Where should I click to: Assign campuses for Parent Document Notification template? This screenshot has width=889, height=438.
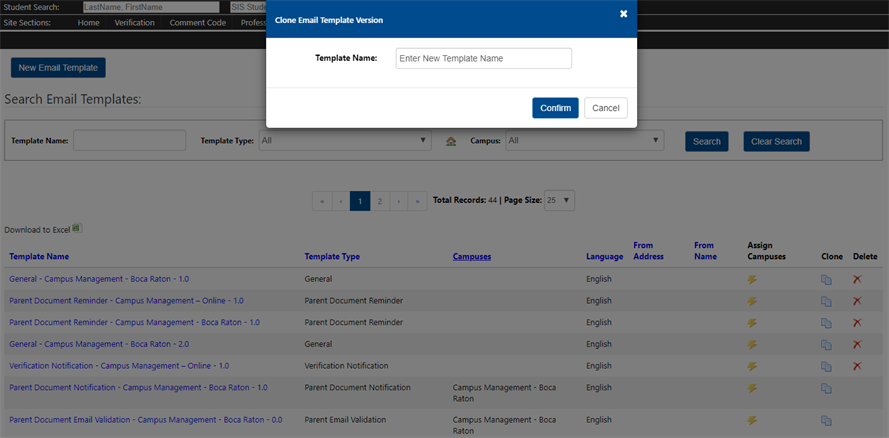pyautogui.click(x=752, y=388)
